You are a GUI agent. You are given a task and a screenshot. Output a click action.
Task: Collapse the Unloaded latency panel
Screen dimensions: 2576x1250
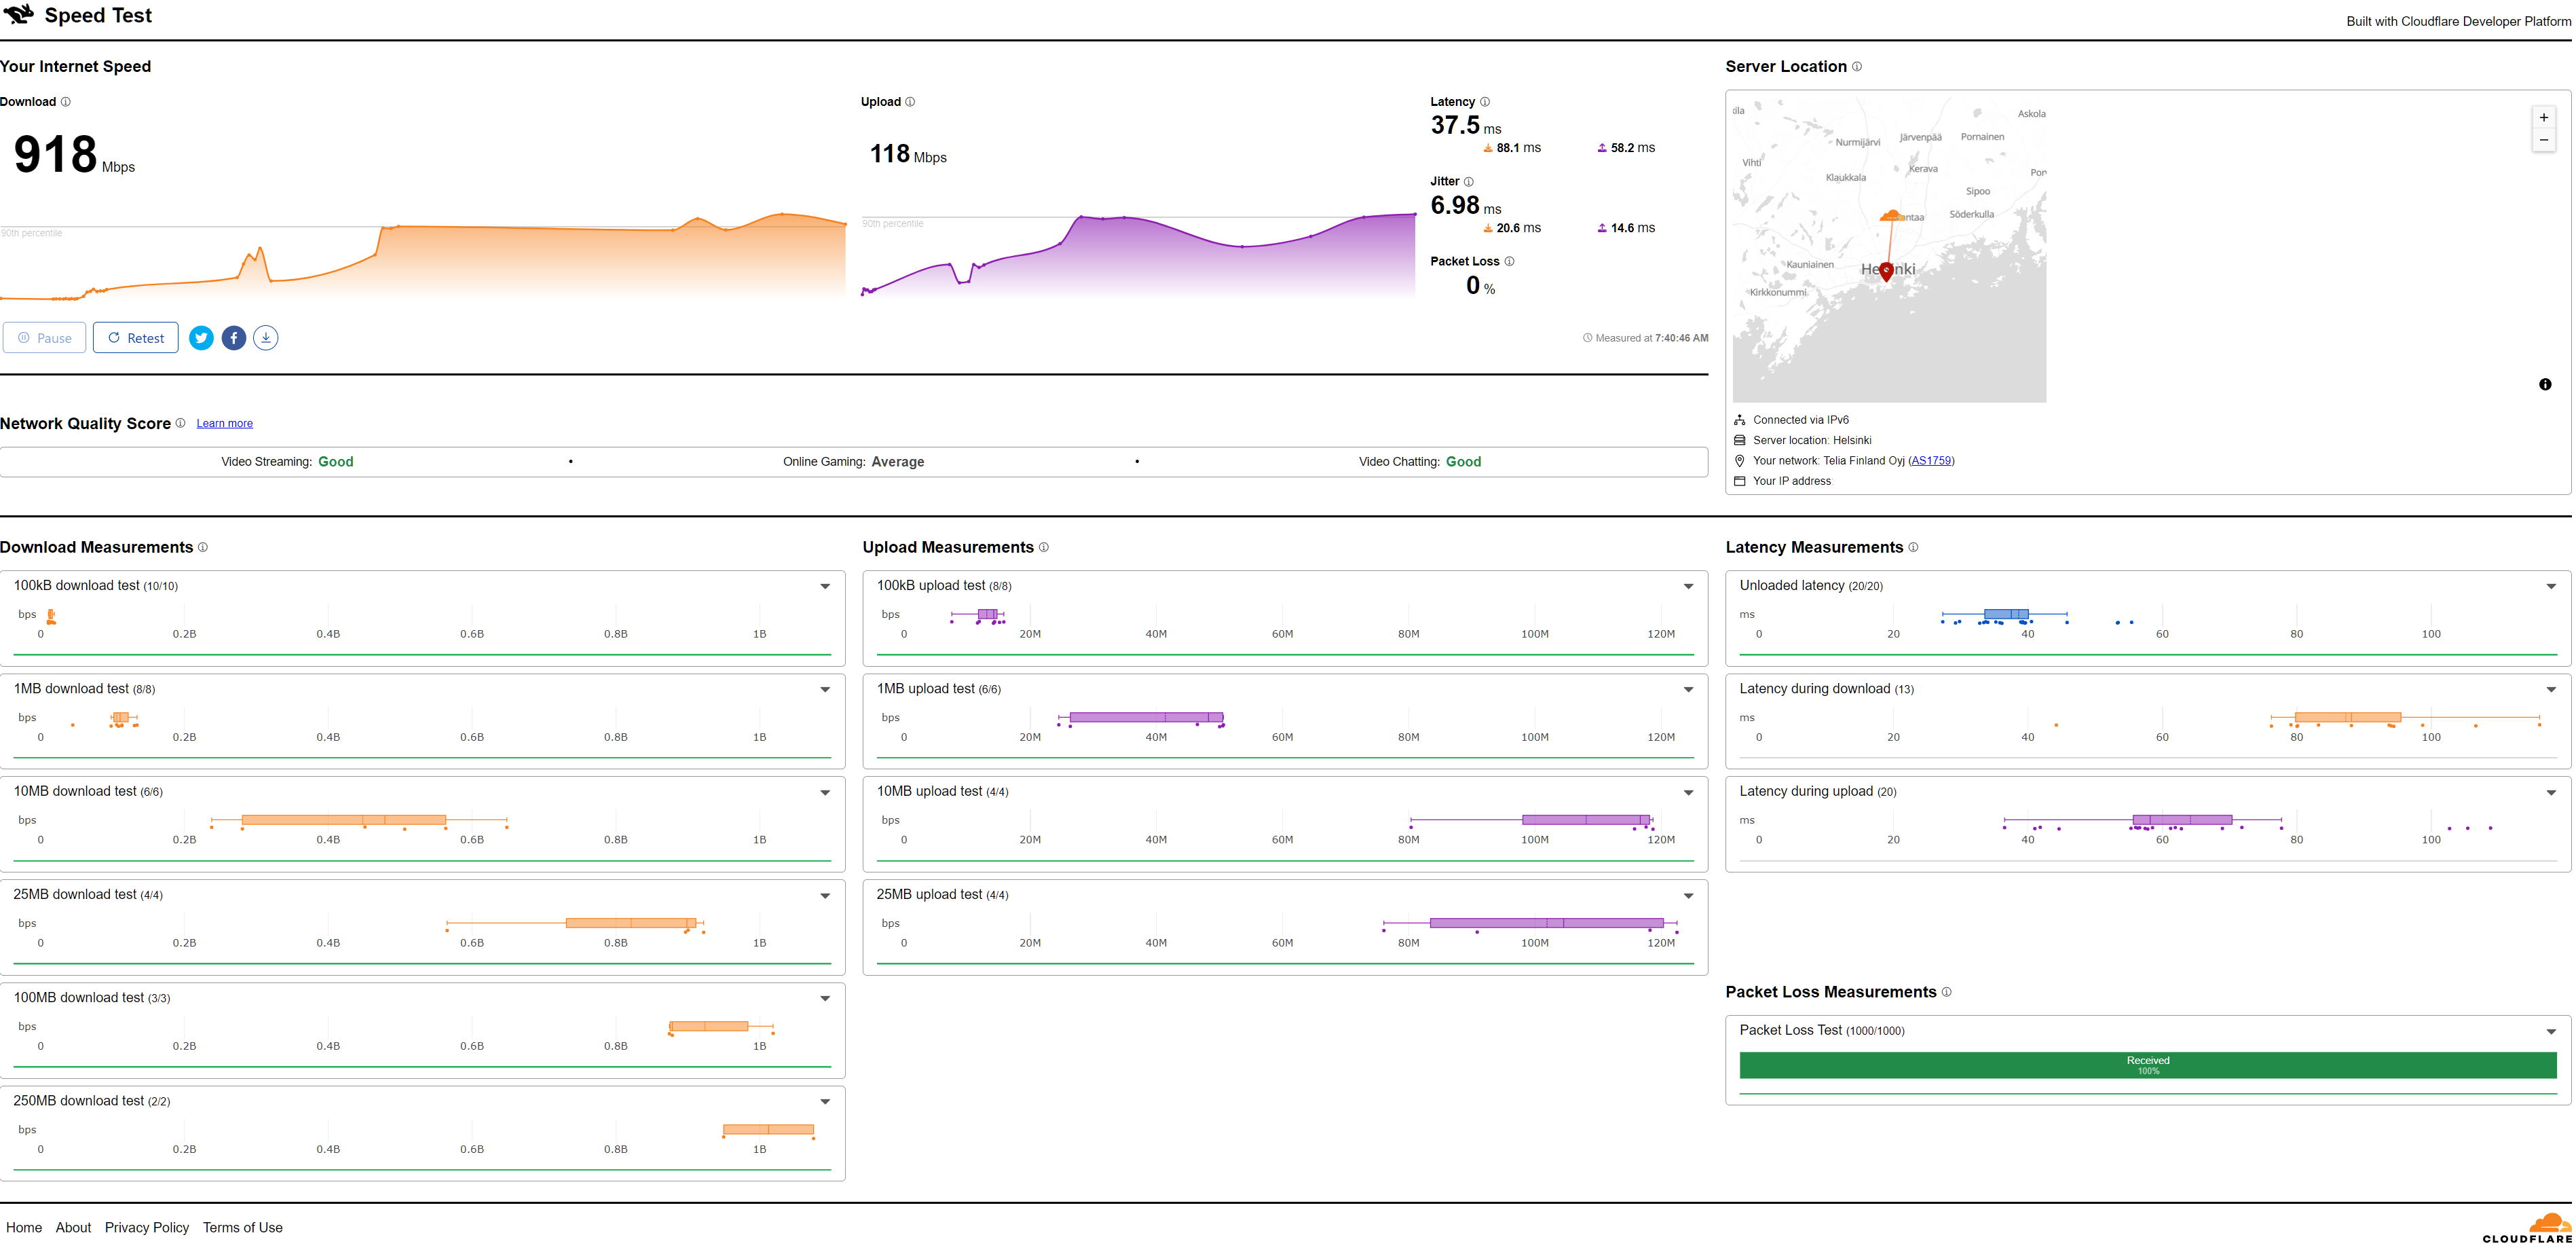click(x=2550, y=586)
